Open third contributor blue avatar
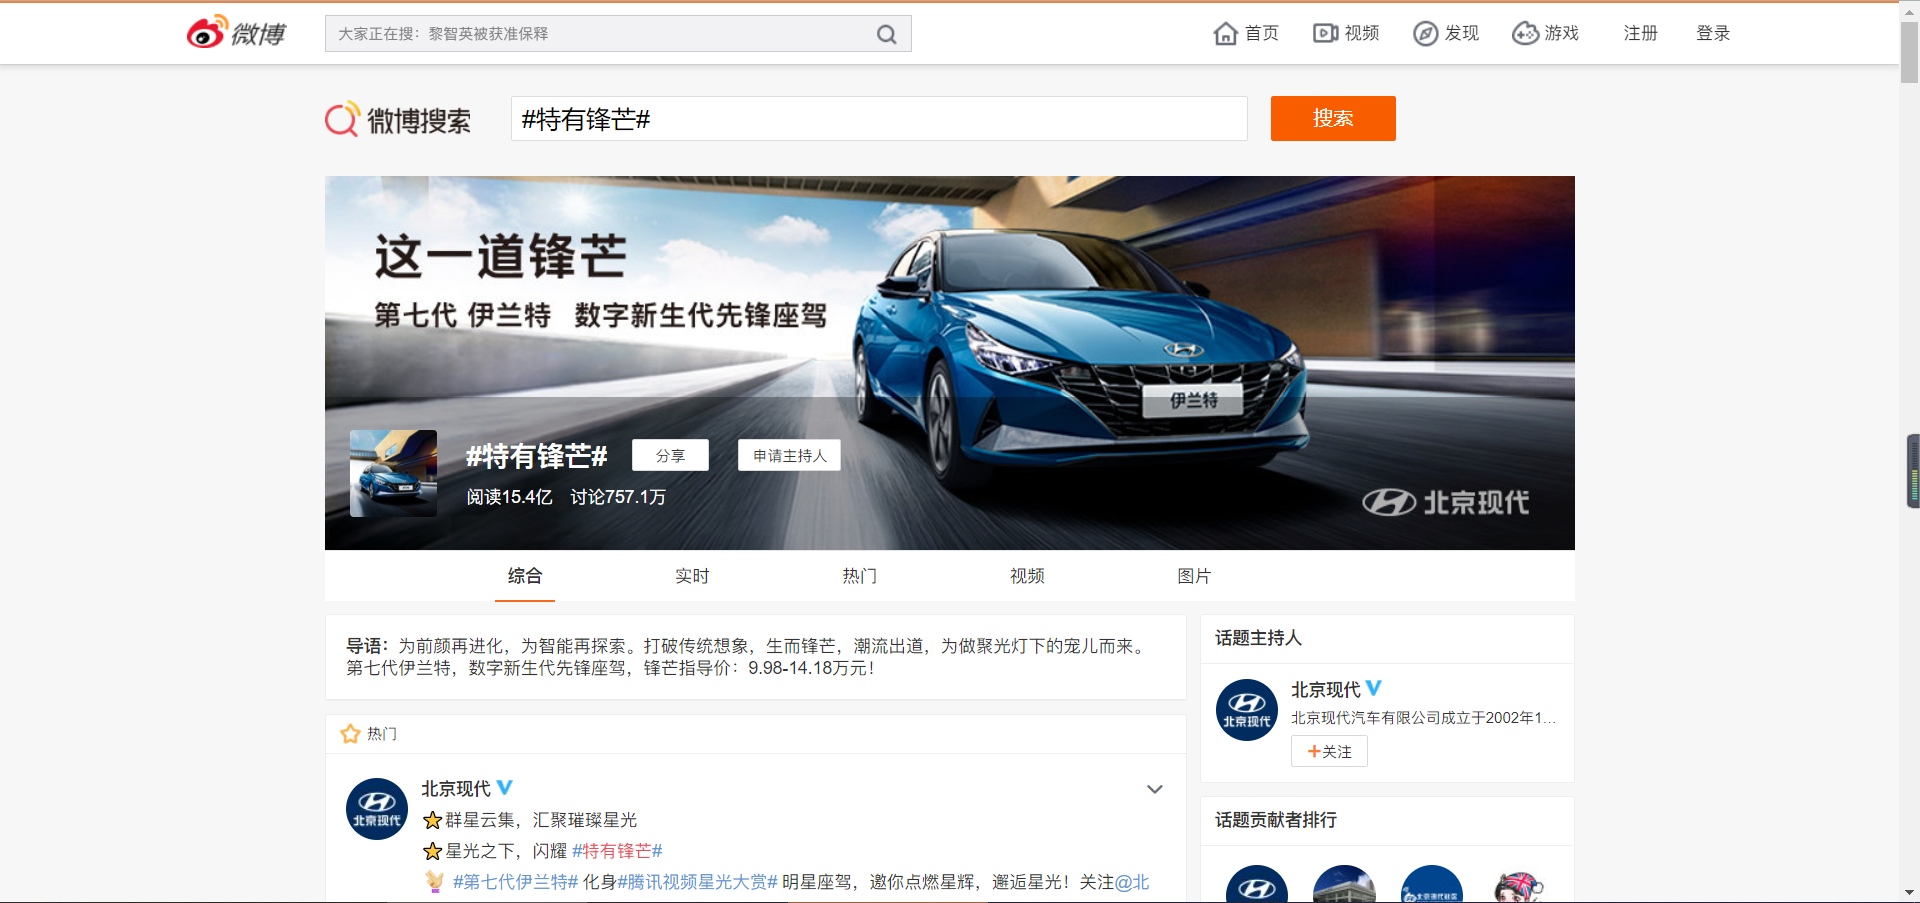This screenshot has width=1920, height=903. click(x=1432, y=884)
